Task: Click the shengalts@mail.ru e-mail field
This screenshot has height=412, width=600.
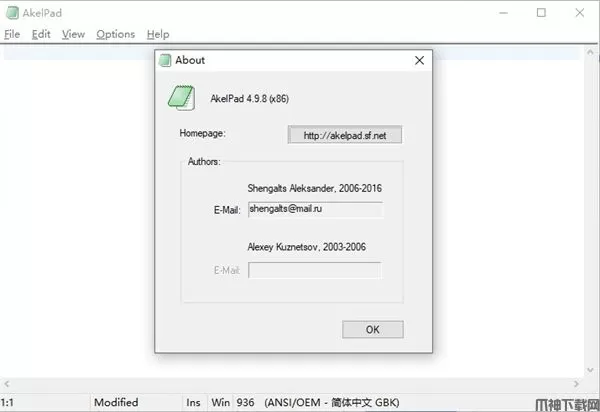Action: tap(315, 209)
